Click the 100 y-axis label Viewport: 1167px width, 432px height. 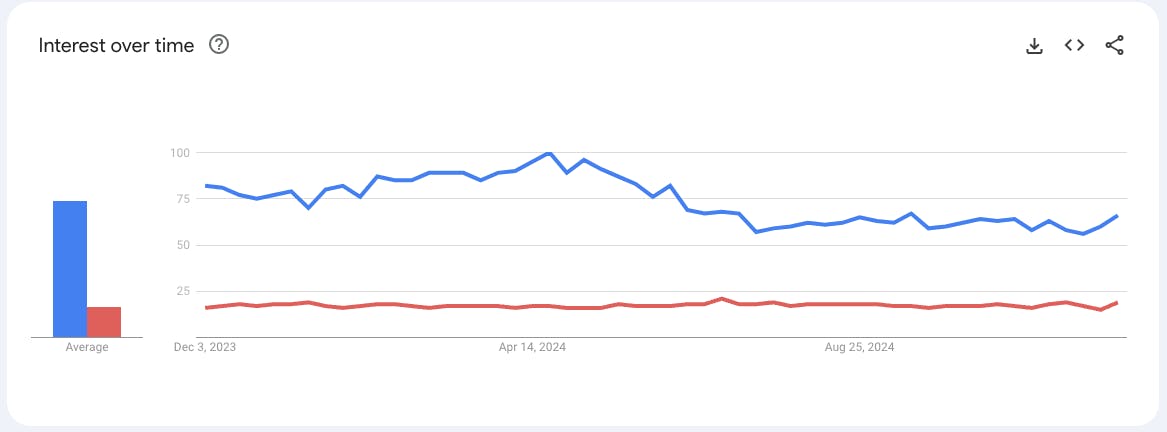(181, 153)
